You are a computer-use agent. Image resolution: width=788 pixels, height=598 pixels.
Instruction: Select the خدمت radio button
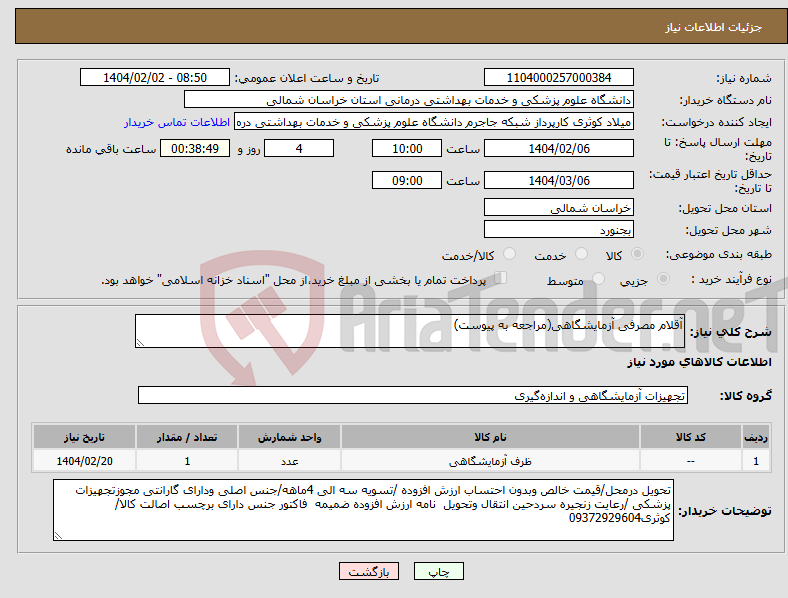coord(581,254)
